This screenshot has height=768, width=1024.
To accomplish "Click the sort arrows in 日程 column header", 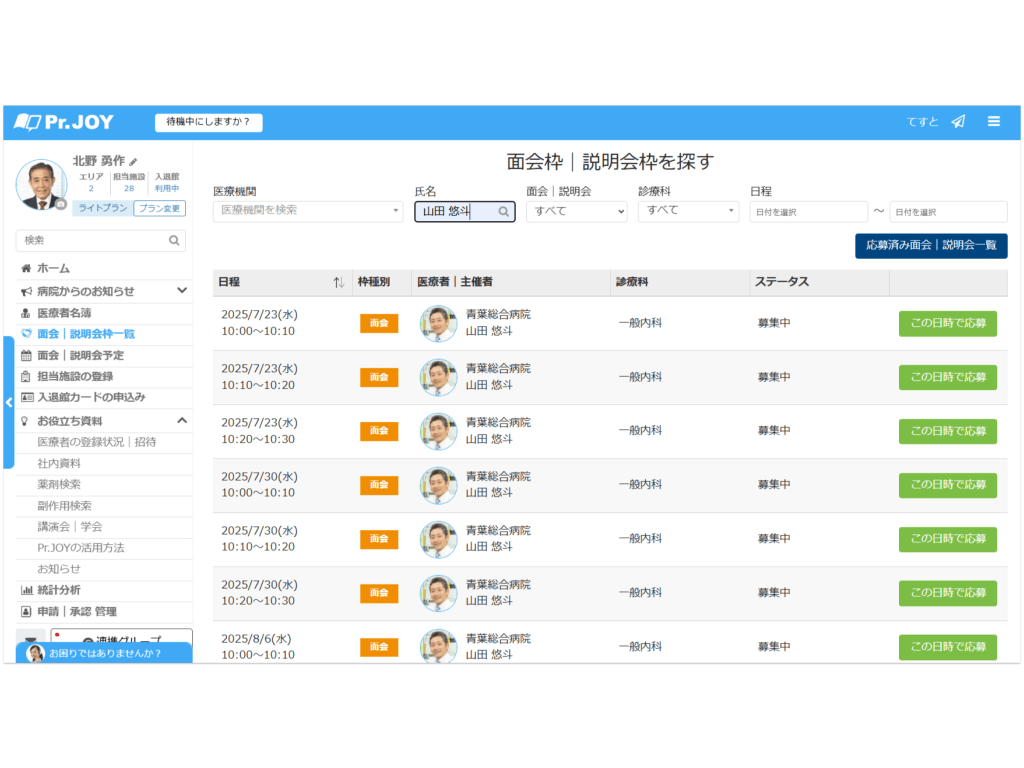I will (339, 283).
